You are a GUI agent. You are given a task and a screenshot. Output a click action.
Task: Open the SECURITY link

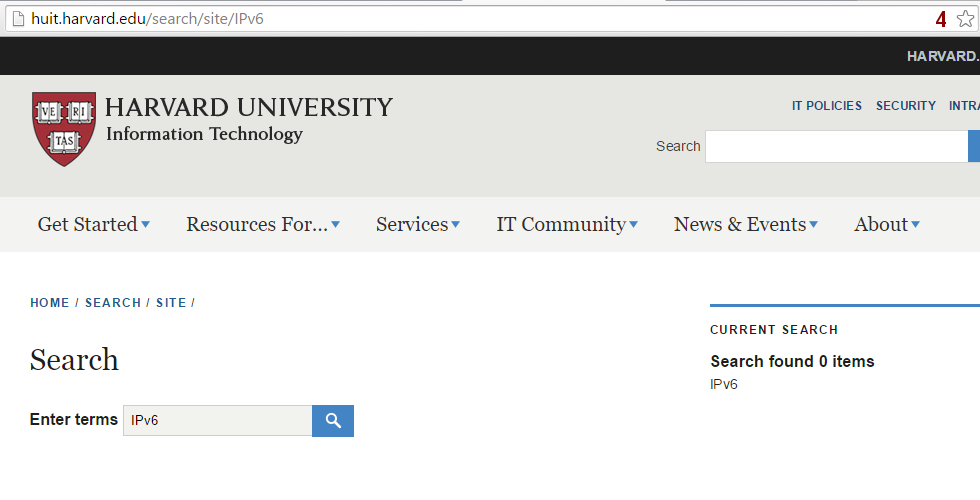tap(906, 106)
